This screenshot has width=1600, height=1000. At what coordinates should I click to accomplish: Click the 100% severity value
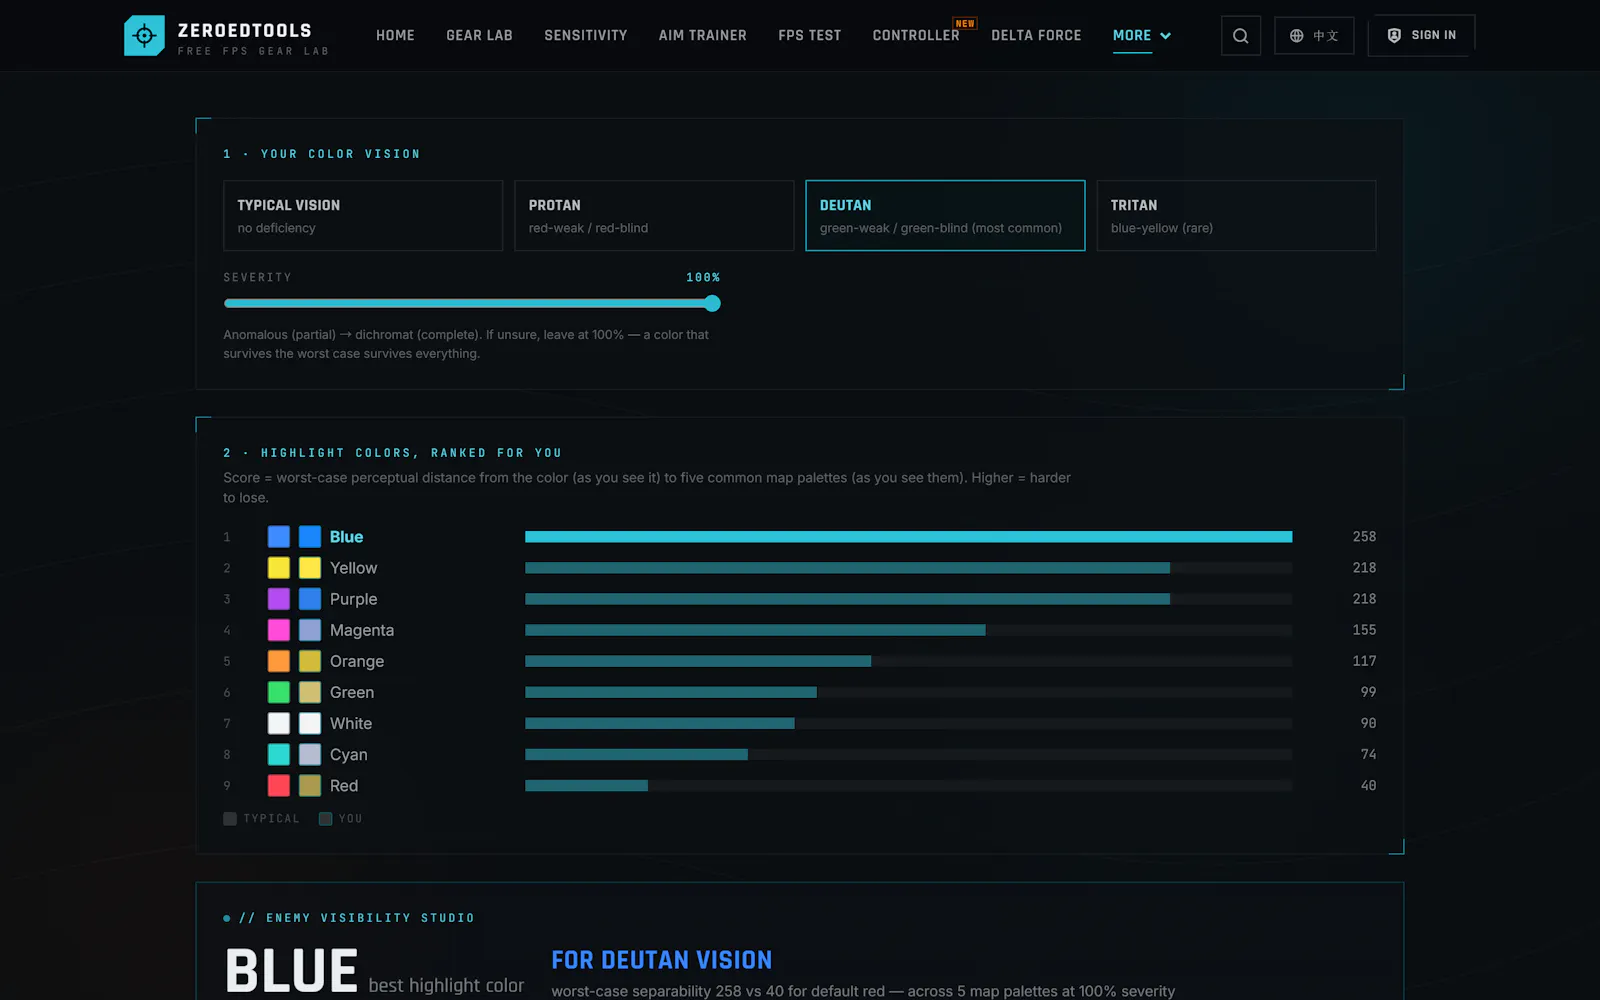tap(703, 277)
